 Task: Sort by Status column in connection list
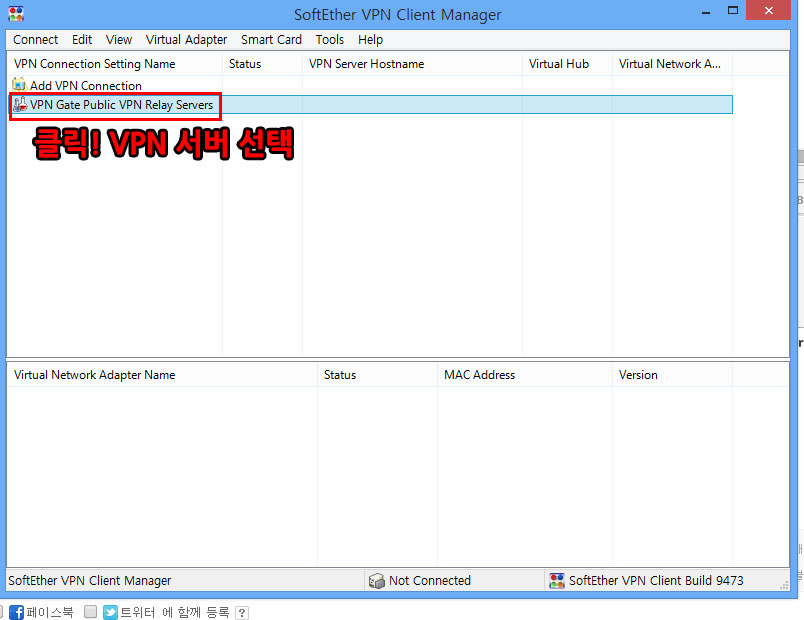pyautogui.click(x=263, y=64)
